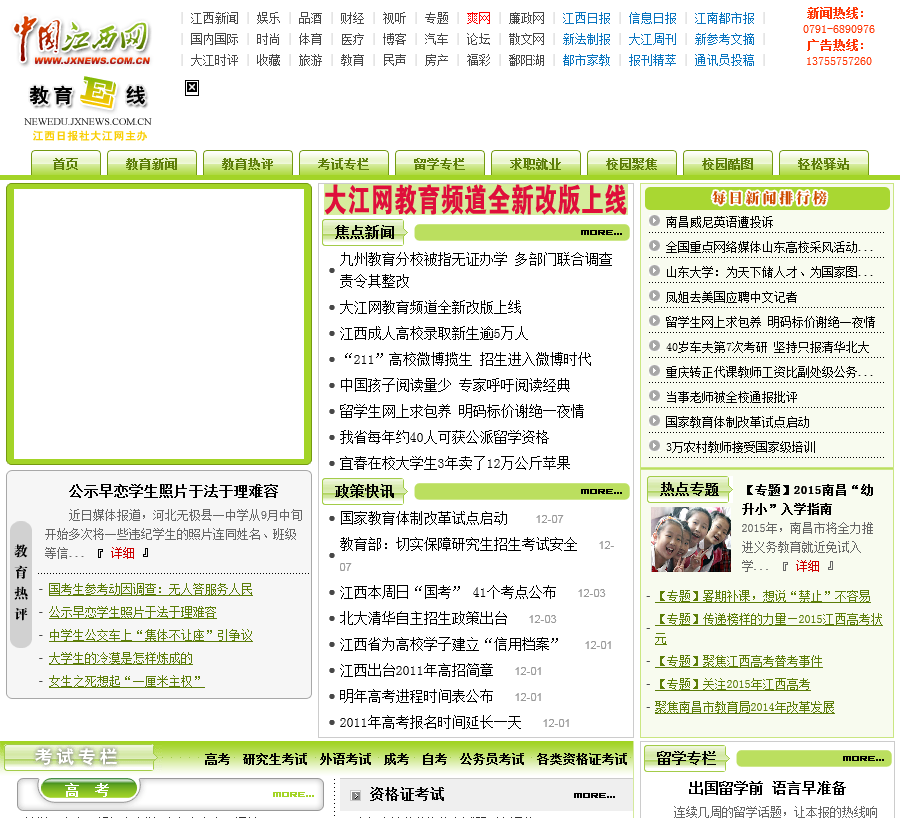Click the red banner 大江网教育频道全新改版上线
This screenshot has height=818, width=900.
tap(475, 200)
